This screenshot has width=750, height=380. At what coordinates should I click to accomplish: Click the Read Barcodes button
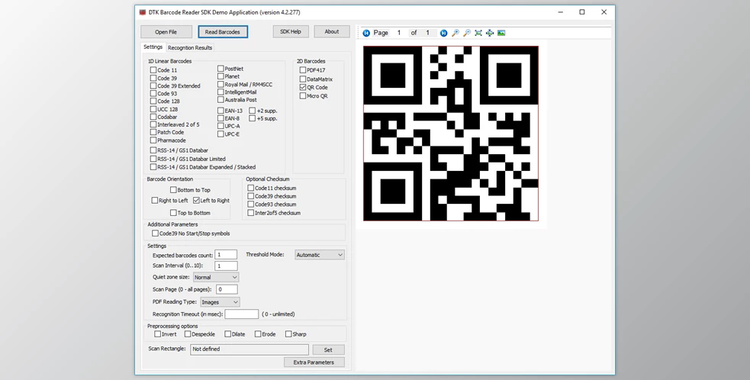223,32
